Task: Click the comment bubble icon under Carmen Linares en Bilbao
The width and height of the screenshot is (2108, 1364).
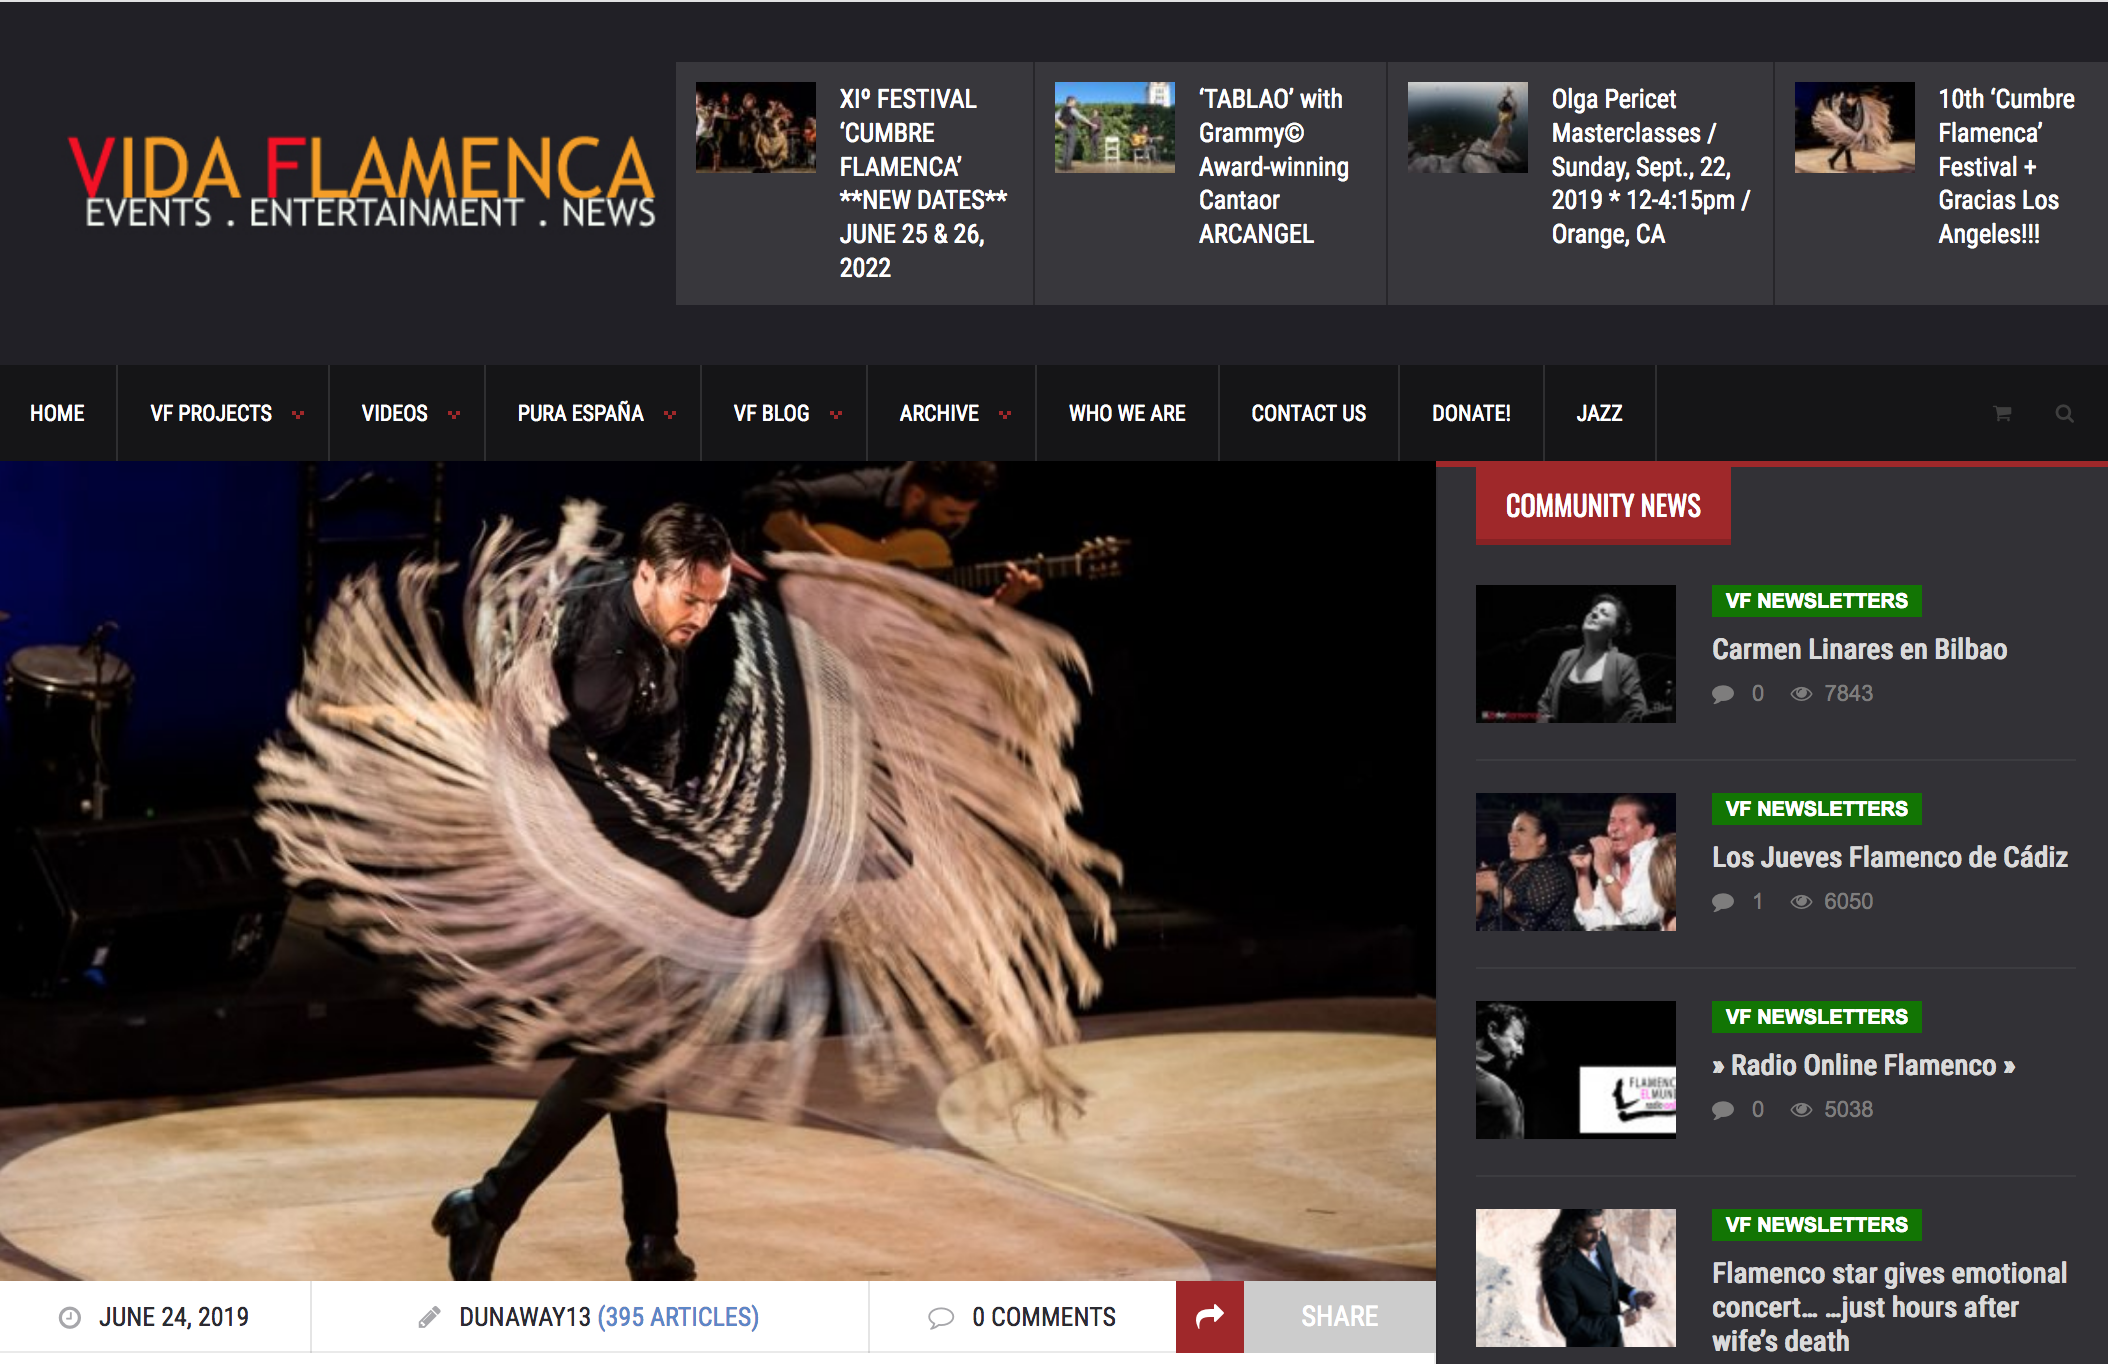Action: pyautogui.click(x=1723, y=693)
